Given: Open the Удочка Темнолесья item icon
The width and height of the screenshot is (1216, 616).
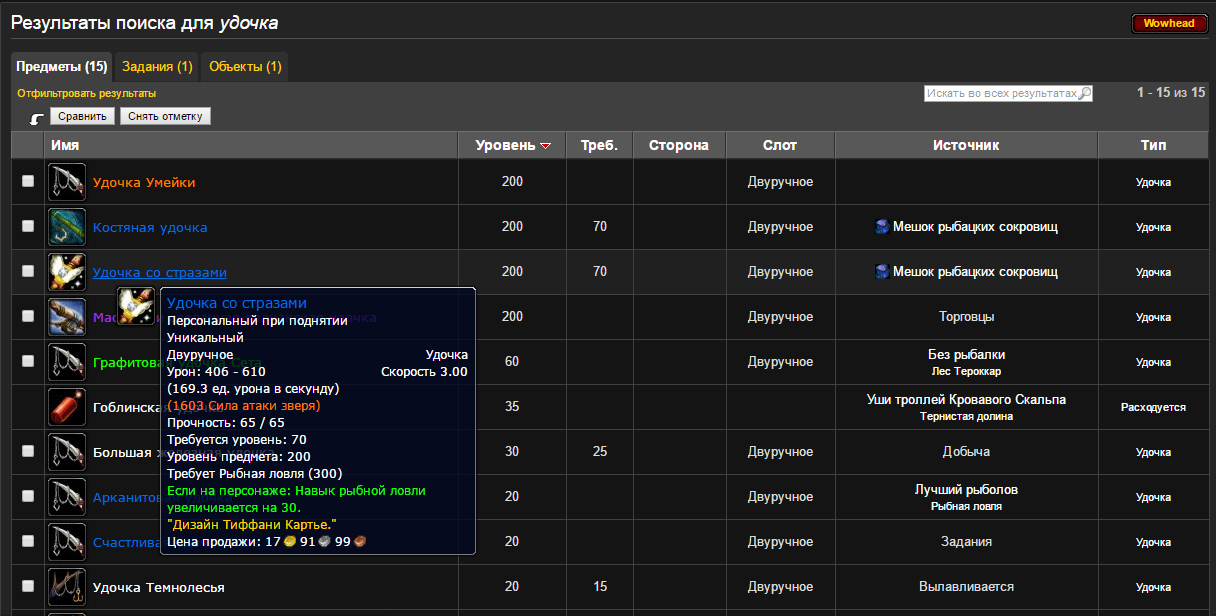Looking at the screenshot, I should coord(67,587).
